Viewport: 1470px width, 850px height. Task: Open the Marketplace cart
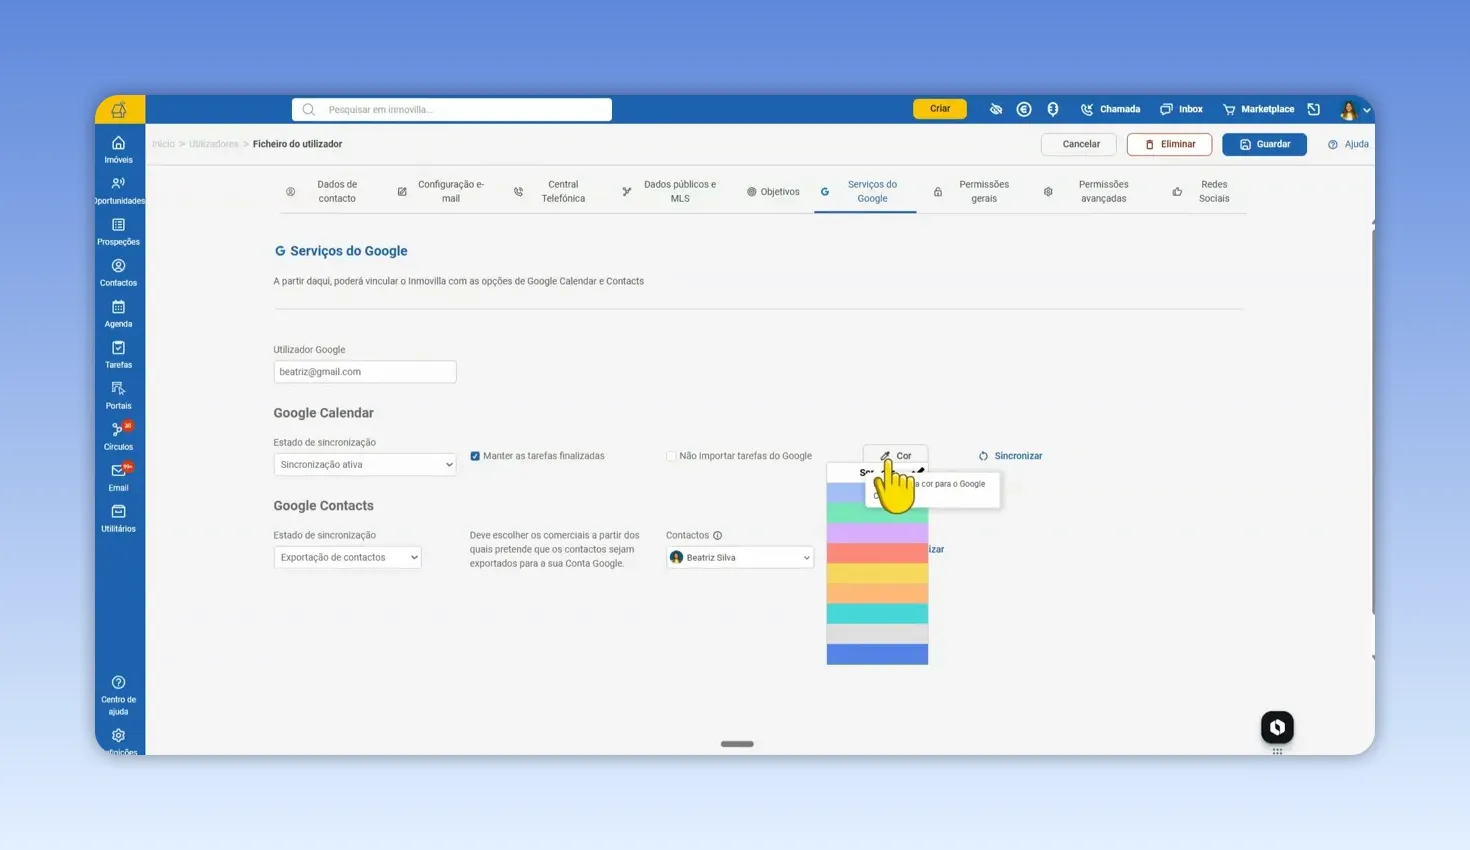pos(1258,109)
